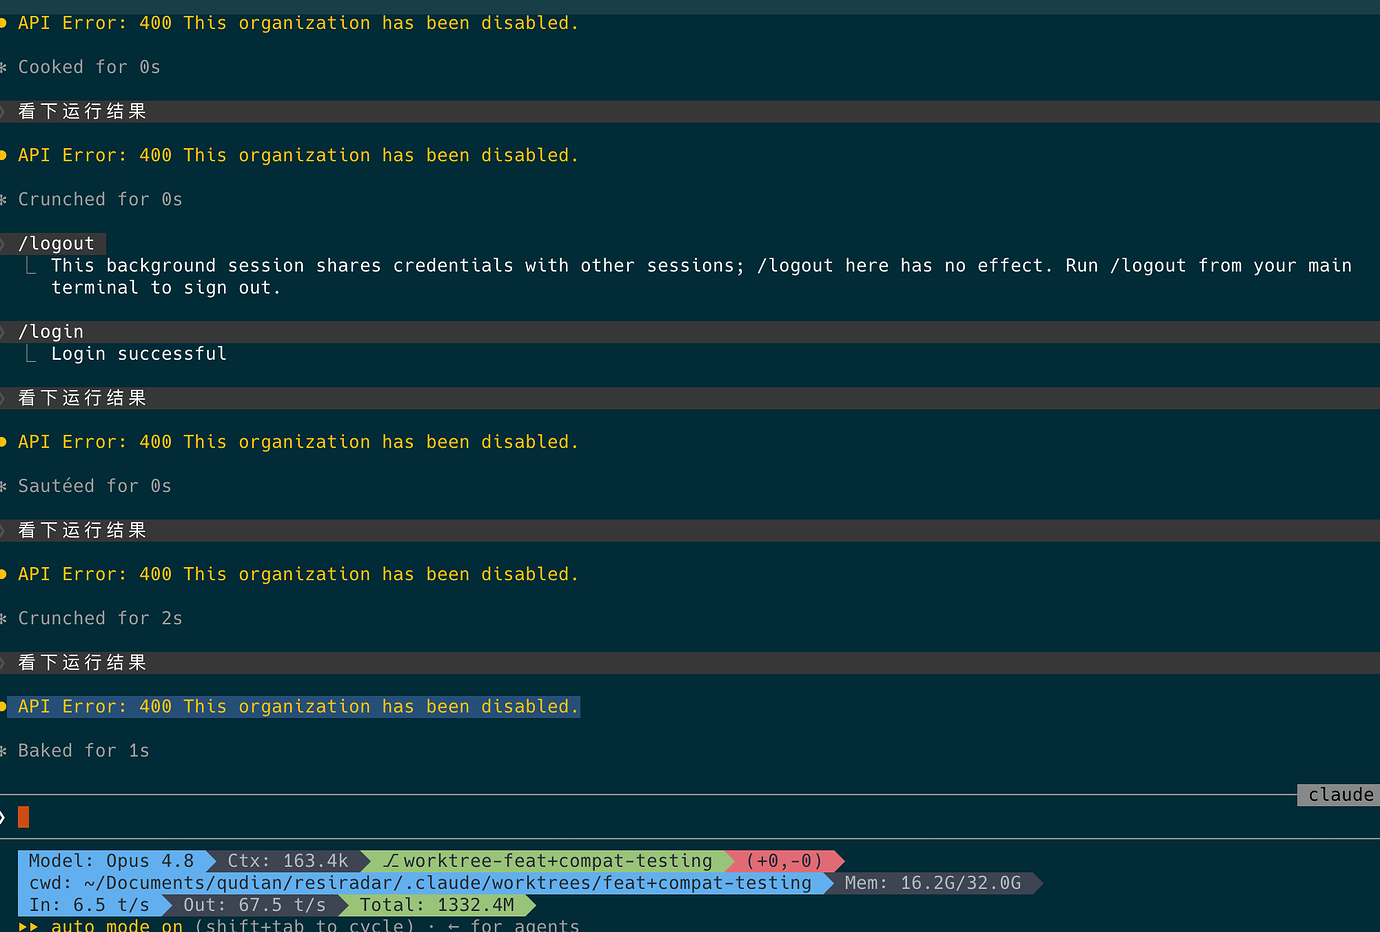This screenshot has width=1380, height=932.
Task: Click the 'Login successful' output line
Action: pos(139,354)
